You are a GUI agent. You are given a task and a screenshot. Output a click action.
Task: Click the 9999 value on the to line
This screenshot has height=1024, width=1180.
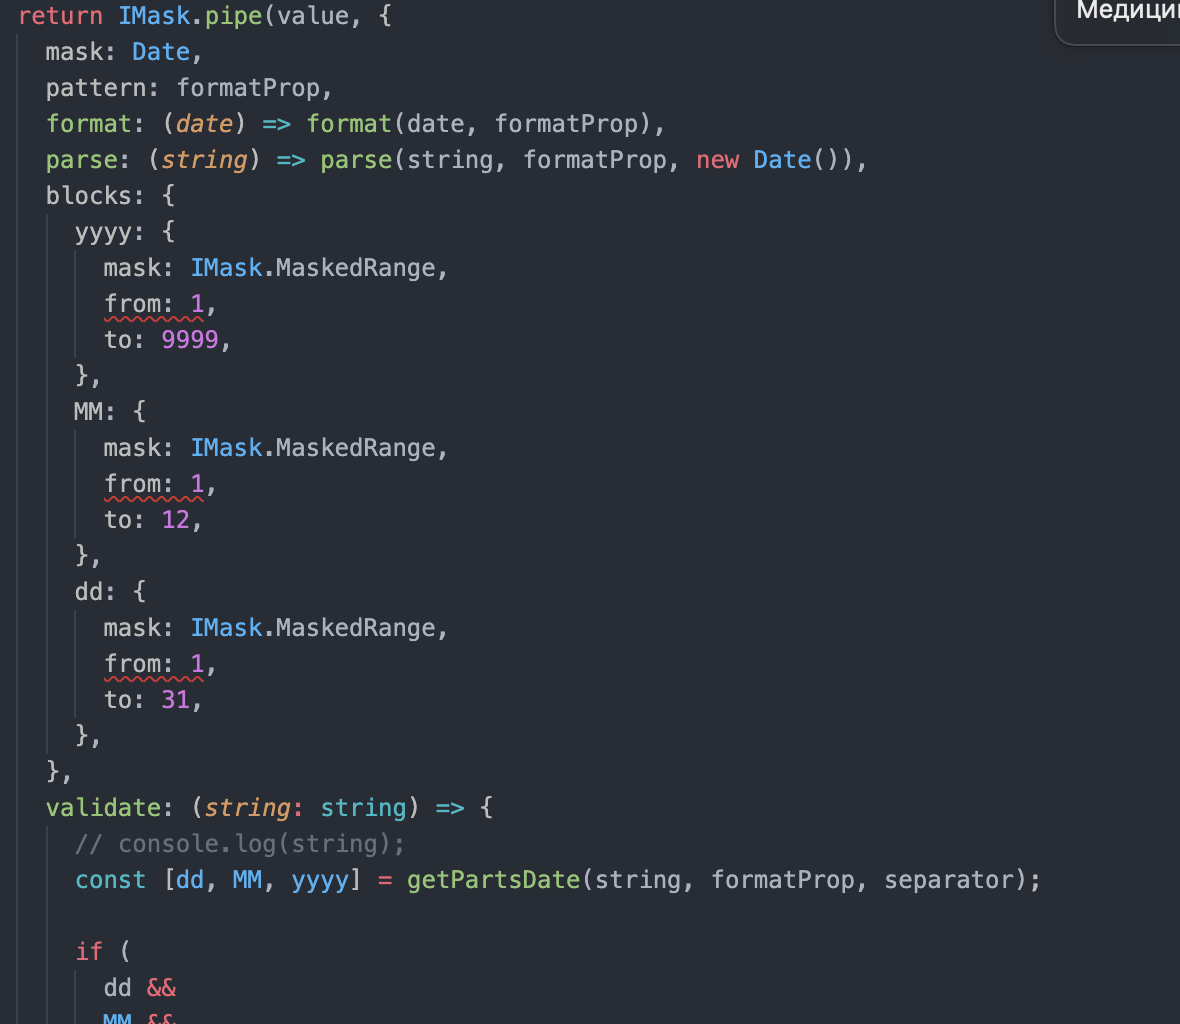186,339
